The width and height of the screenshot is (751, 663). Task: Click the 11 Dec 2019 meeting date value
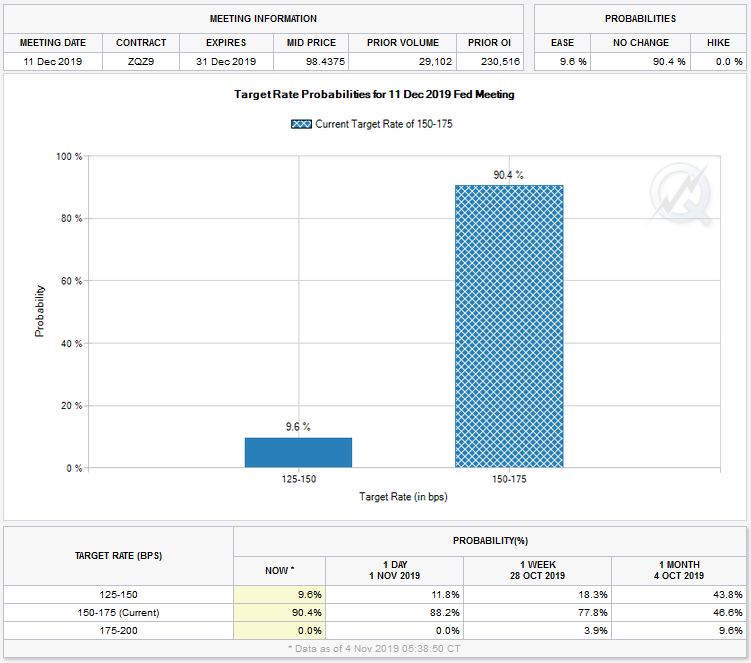53,61
